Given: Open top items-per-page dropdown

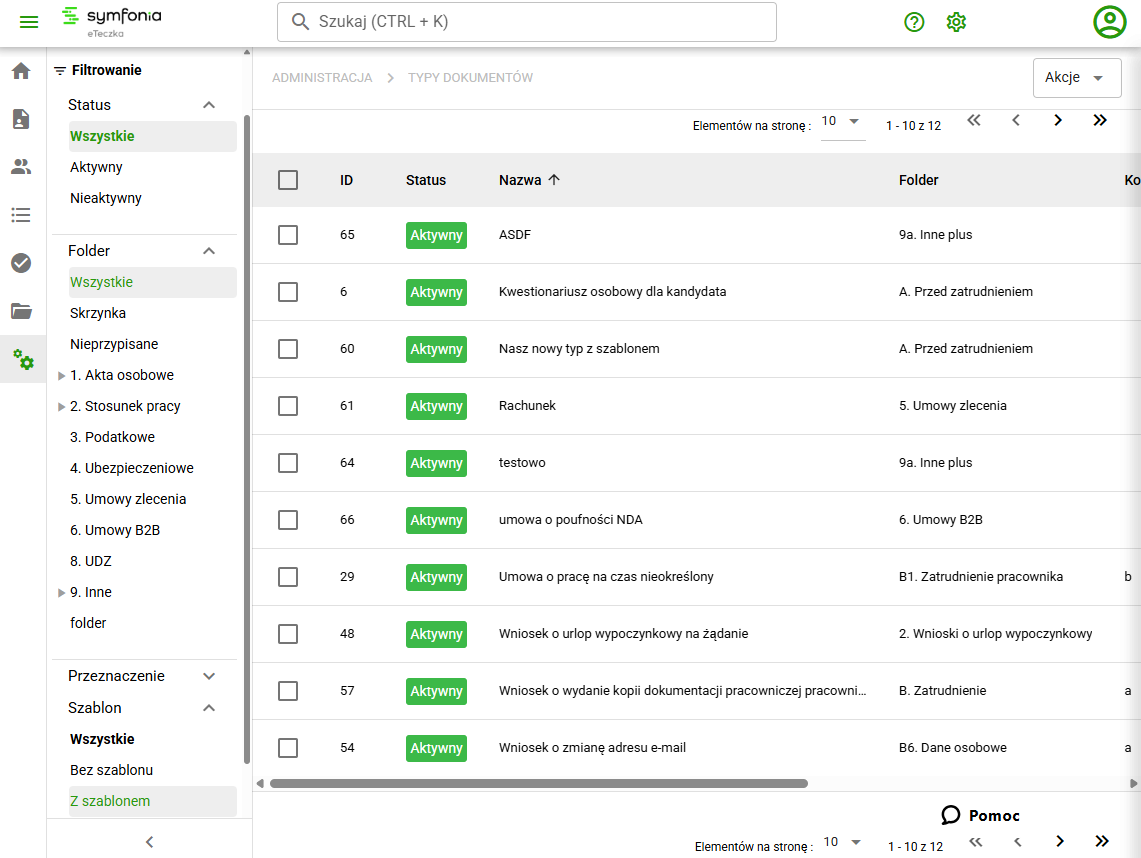Looking at the screenshot, I should (843, 122).
